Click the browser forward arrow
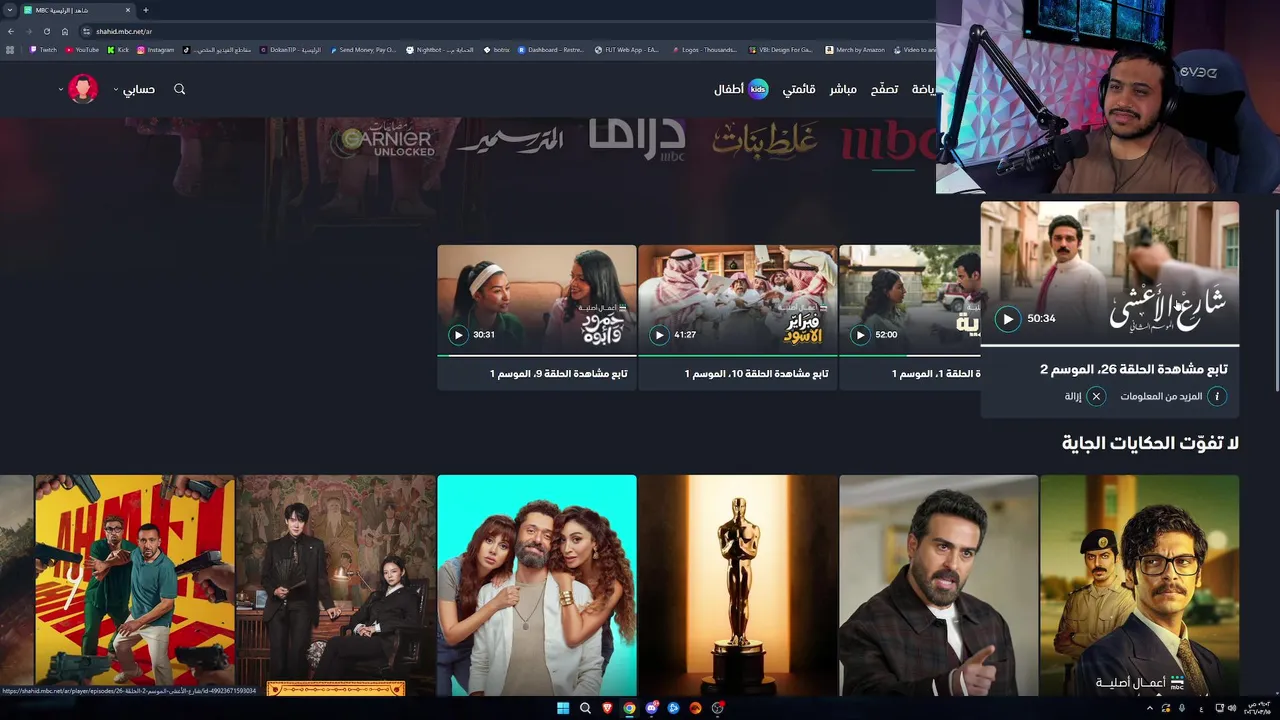Viewport: 1280px width, 720px height. click(29, 31)
